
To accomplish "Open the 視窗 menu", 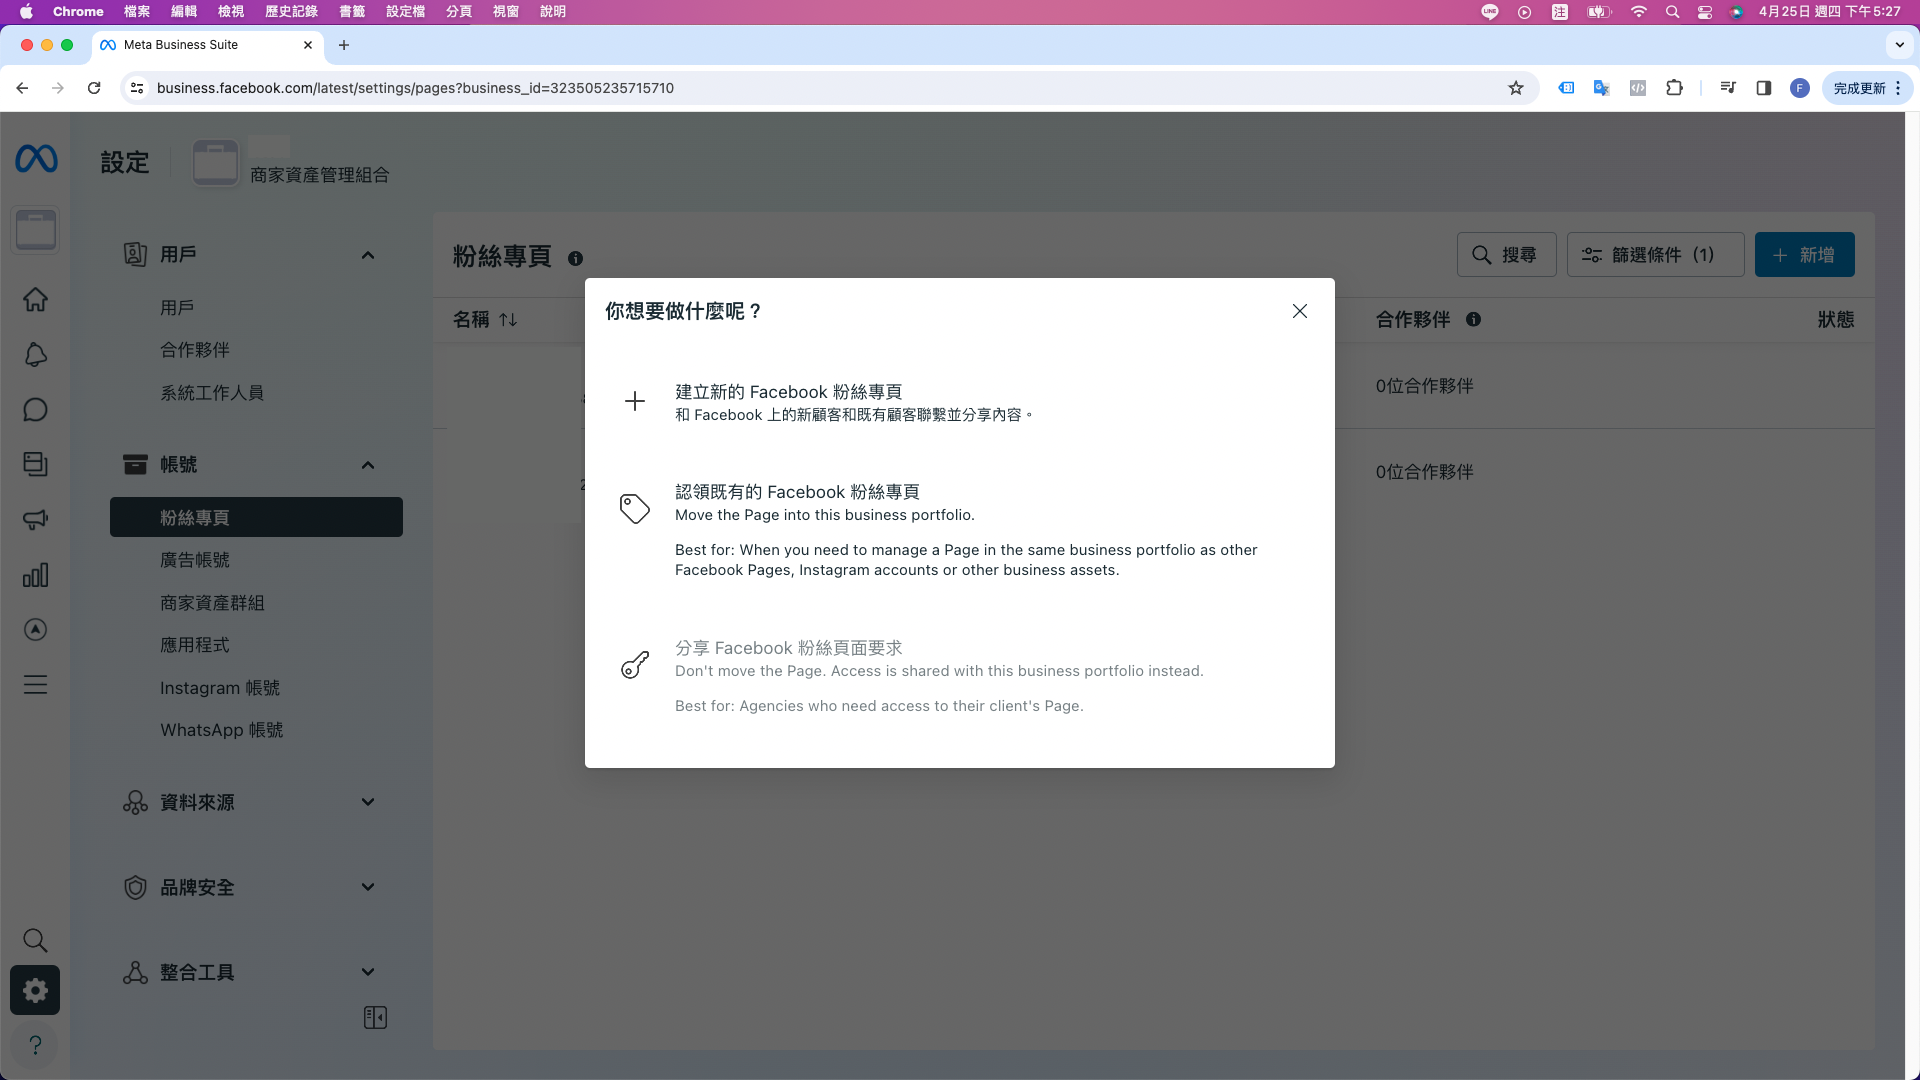I will tap(506, 12).
